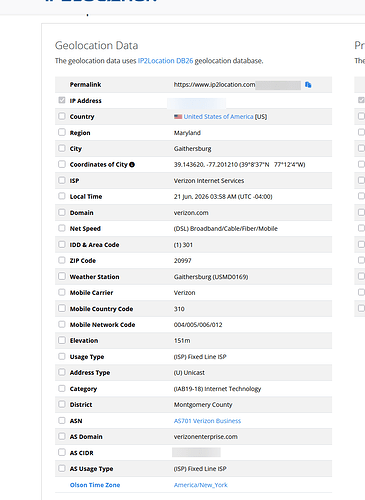The image size is (365, 500).
Task: Select the ISP checkbox
Action: pyautogui.click(x=62, y=180)
